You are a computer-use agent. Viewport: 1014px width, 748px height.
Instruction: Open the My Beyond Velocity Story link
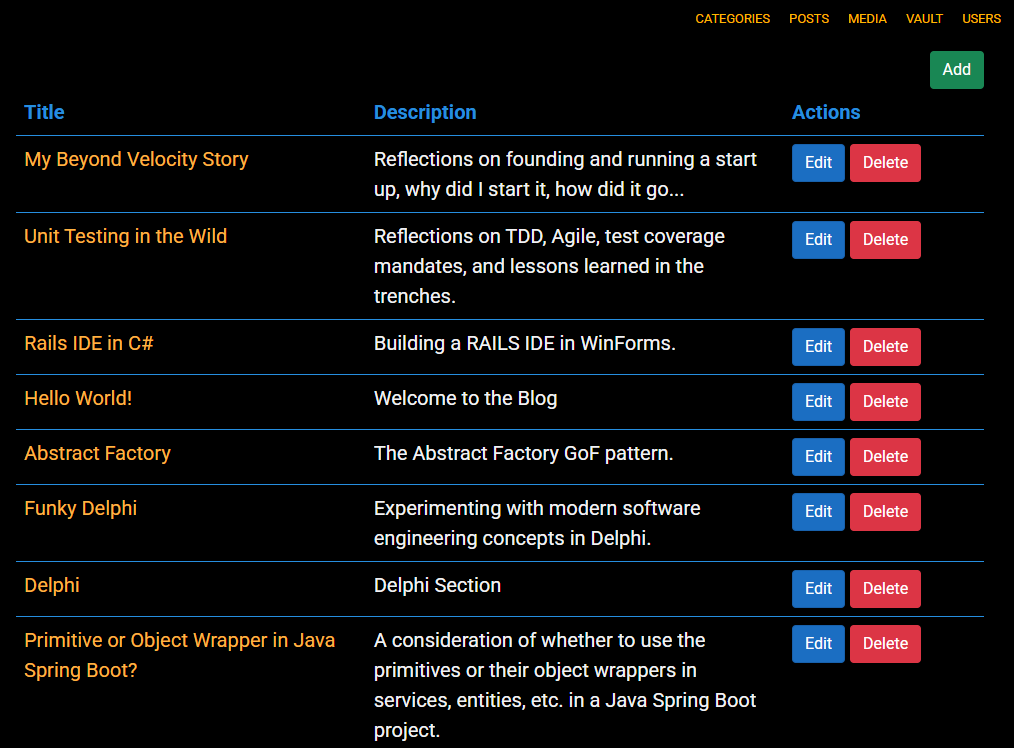pos(136,160)
